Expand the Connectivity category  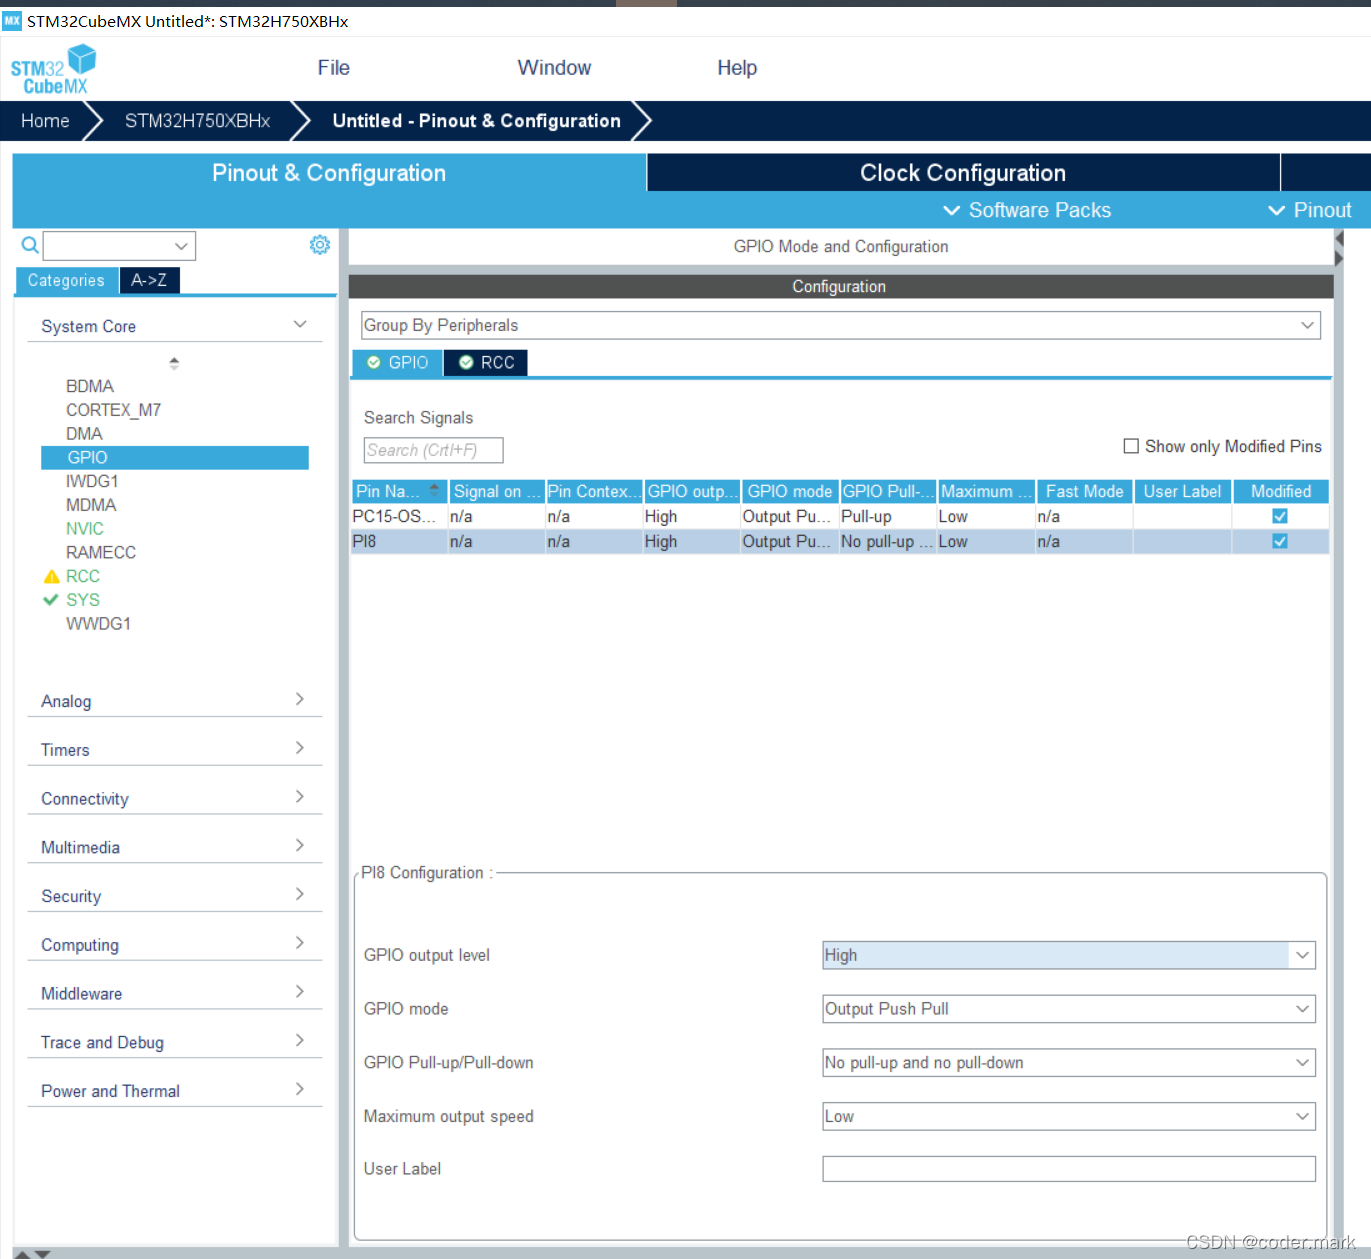tap(174, 799)
